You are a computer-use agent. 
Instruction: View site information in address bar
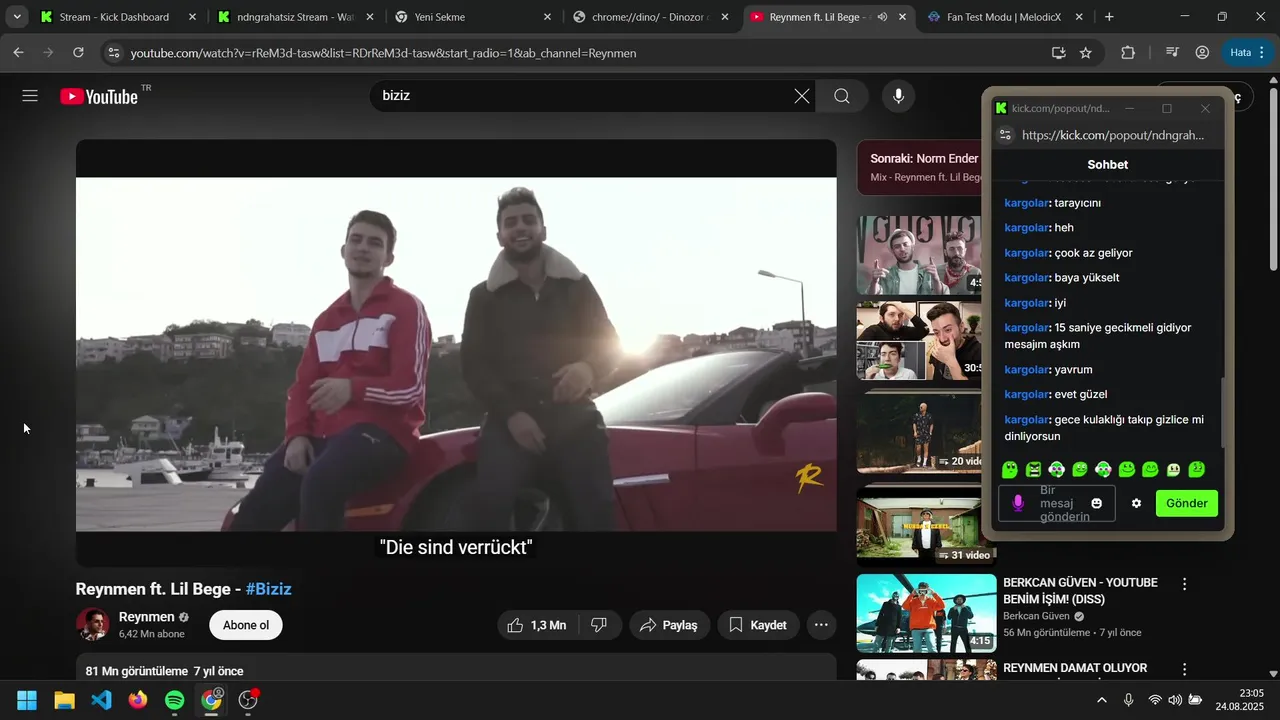click(x=113, y=52)
